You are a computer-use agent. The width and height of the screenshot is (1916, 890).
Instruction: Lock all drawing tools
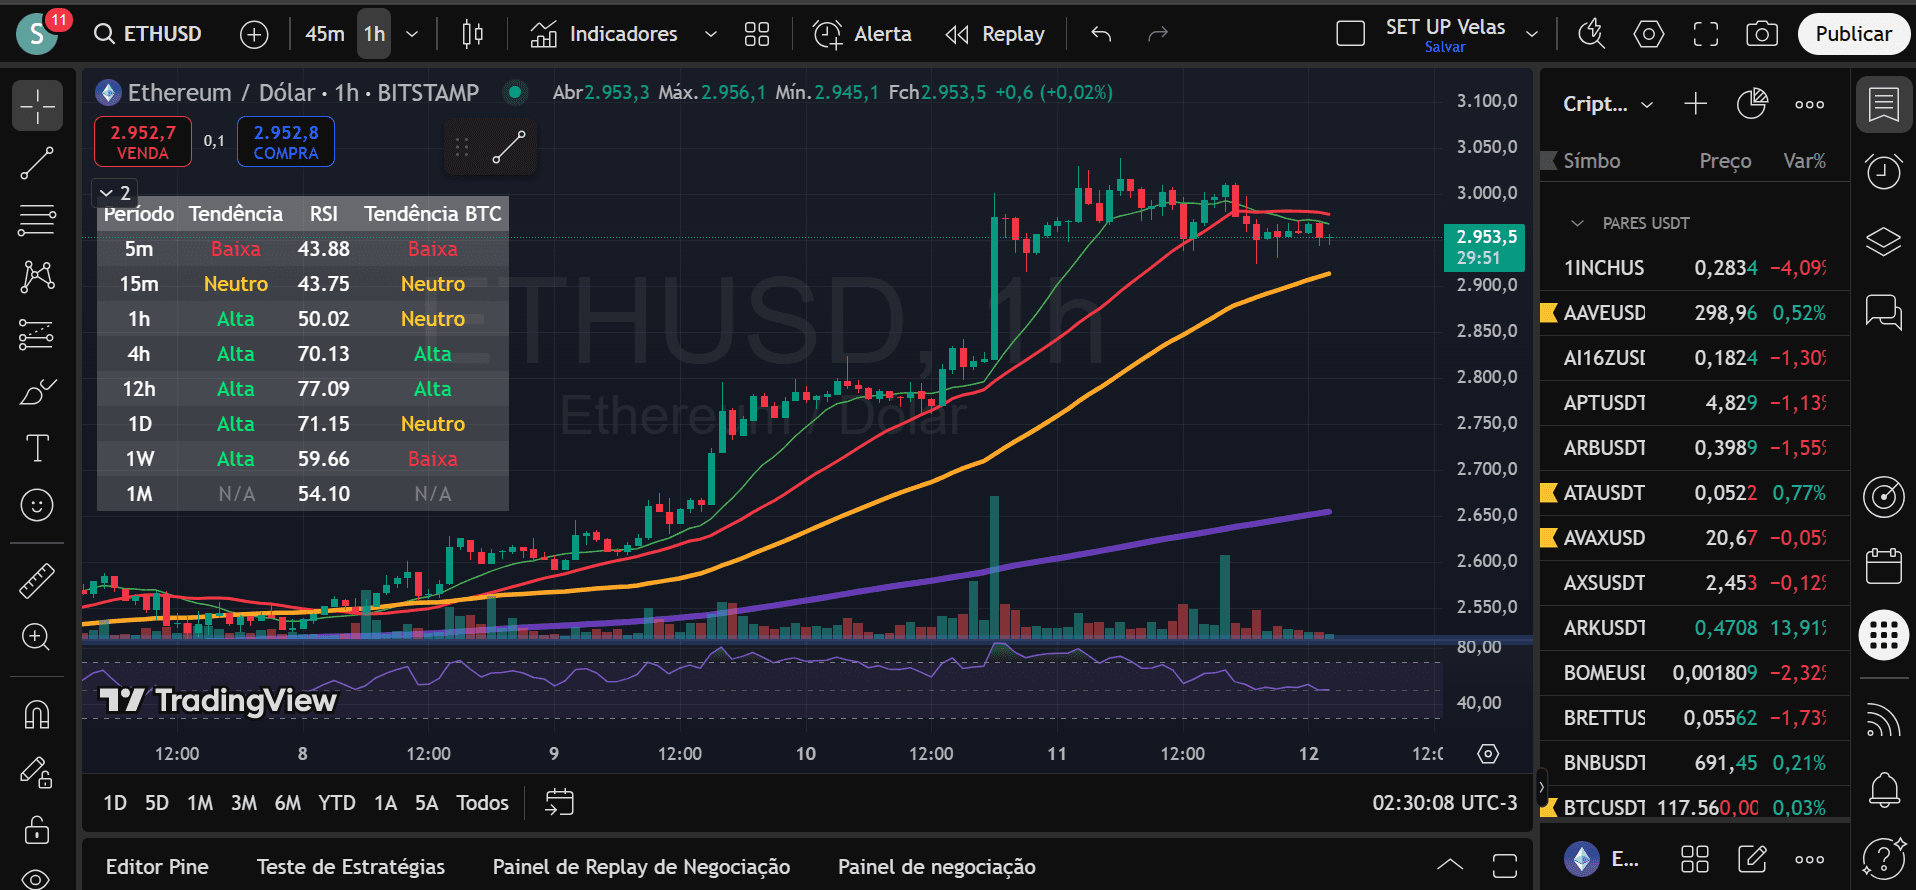[38, 829]
